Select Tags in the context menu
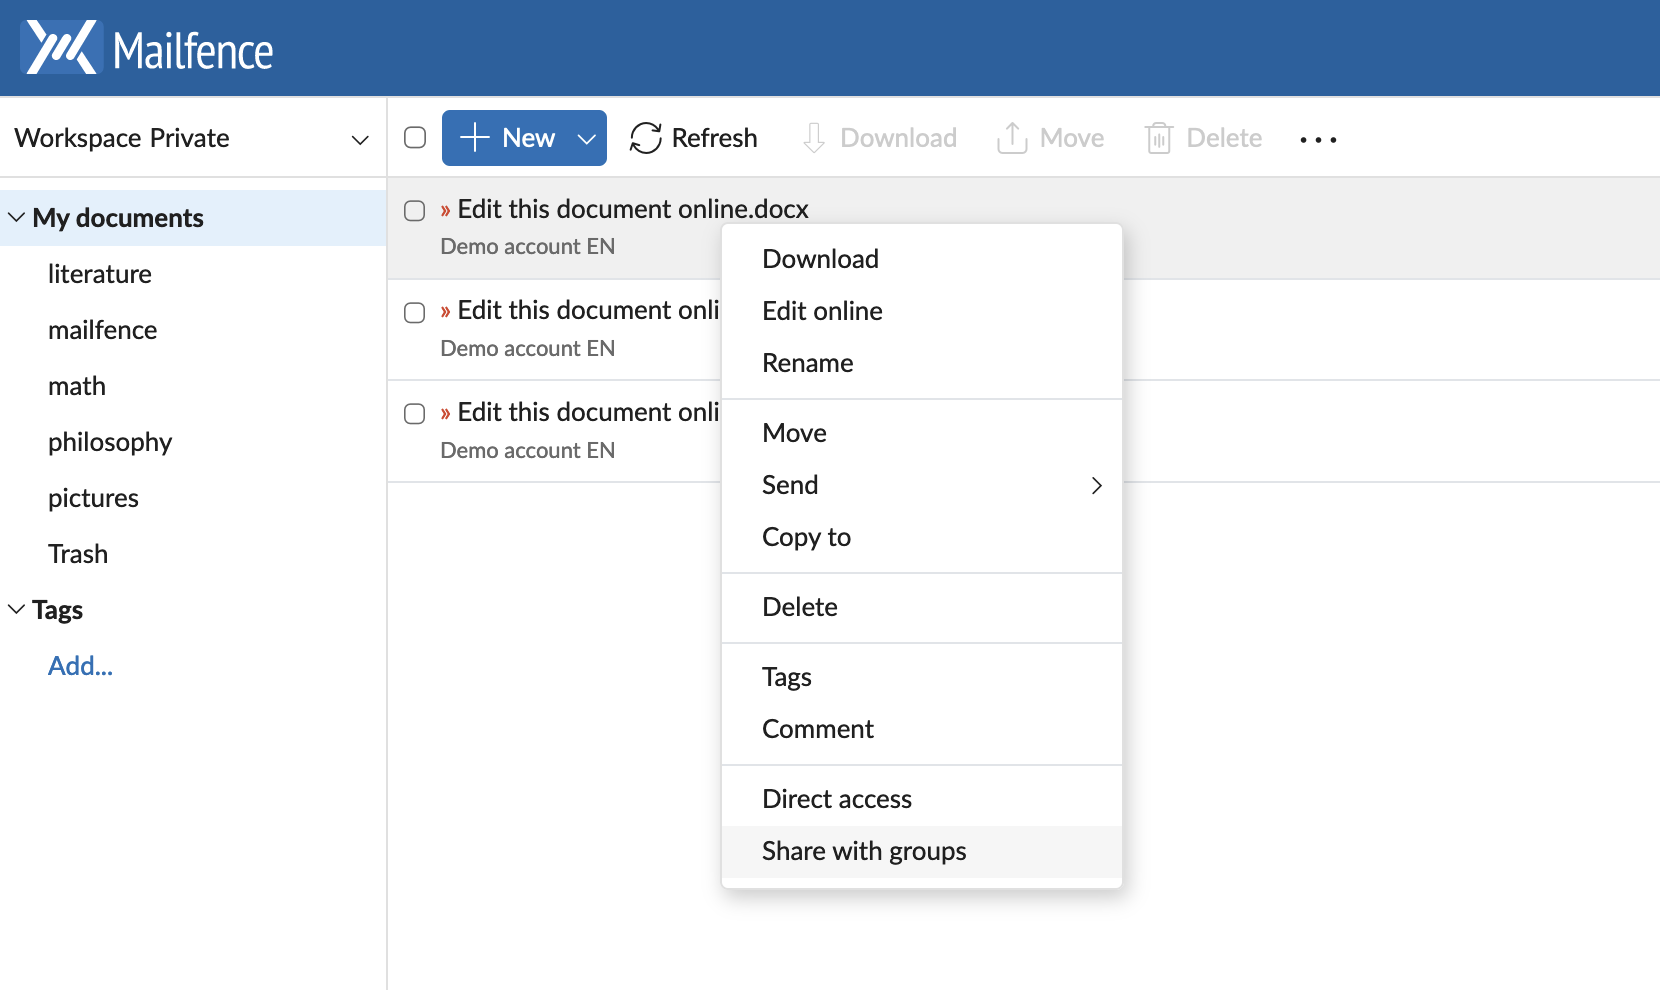The height and width of the screenshot is (990, 1660). (922, 677)
